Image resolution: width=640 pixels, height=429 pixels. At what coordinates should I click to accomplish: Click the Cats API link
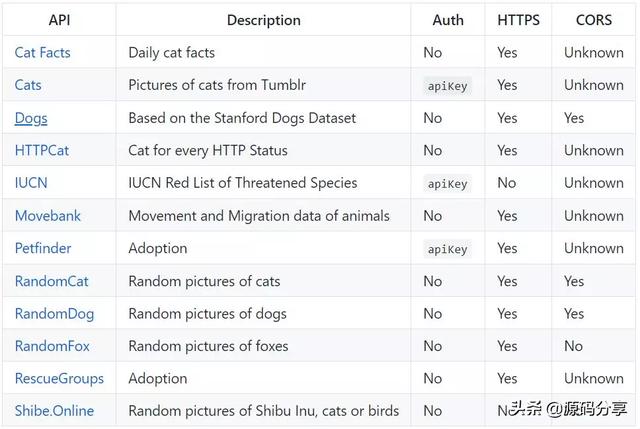click(x=28, y=85)
